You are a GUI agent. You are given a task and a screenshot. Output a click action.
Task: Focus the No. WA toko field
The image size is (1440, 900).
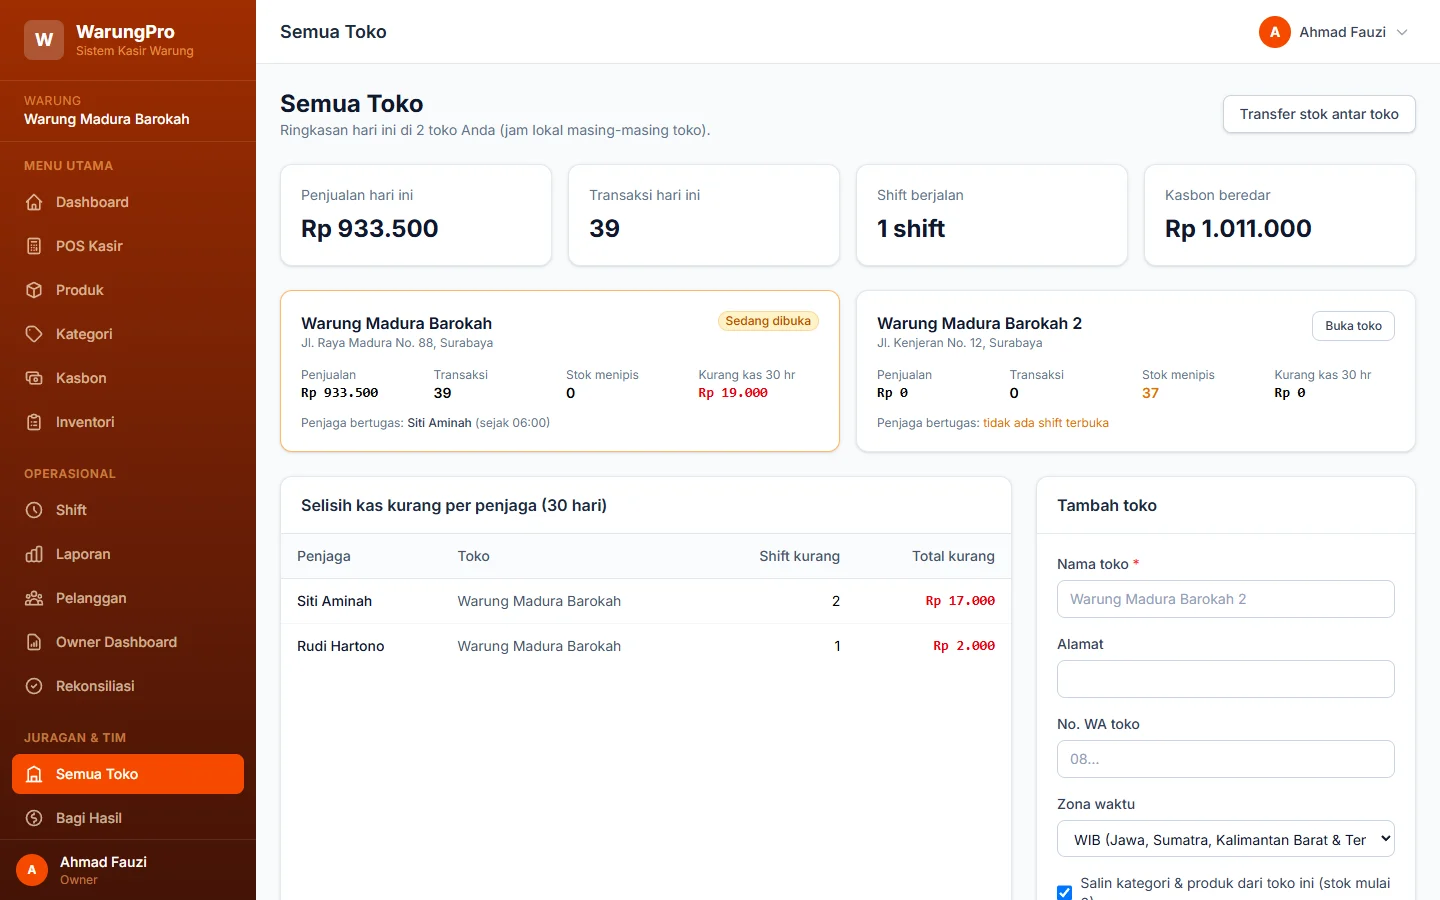pyautogui.click(x=1226, y=759)
